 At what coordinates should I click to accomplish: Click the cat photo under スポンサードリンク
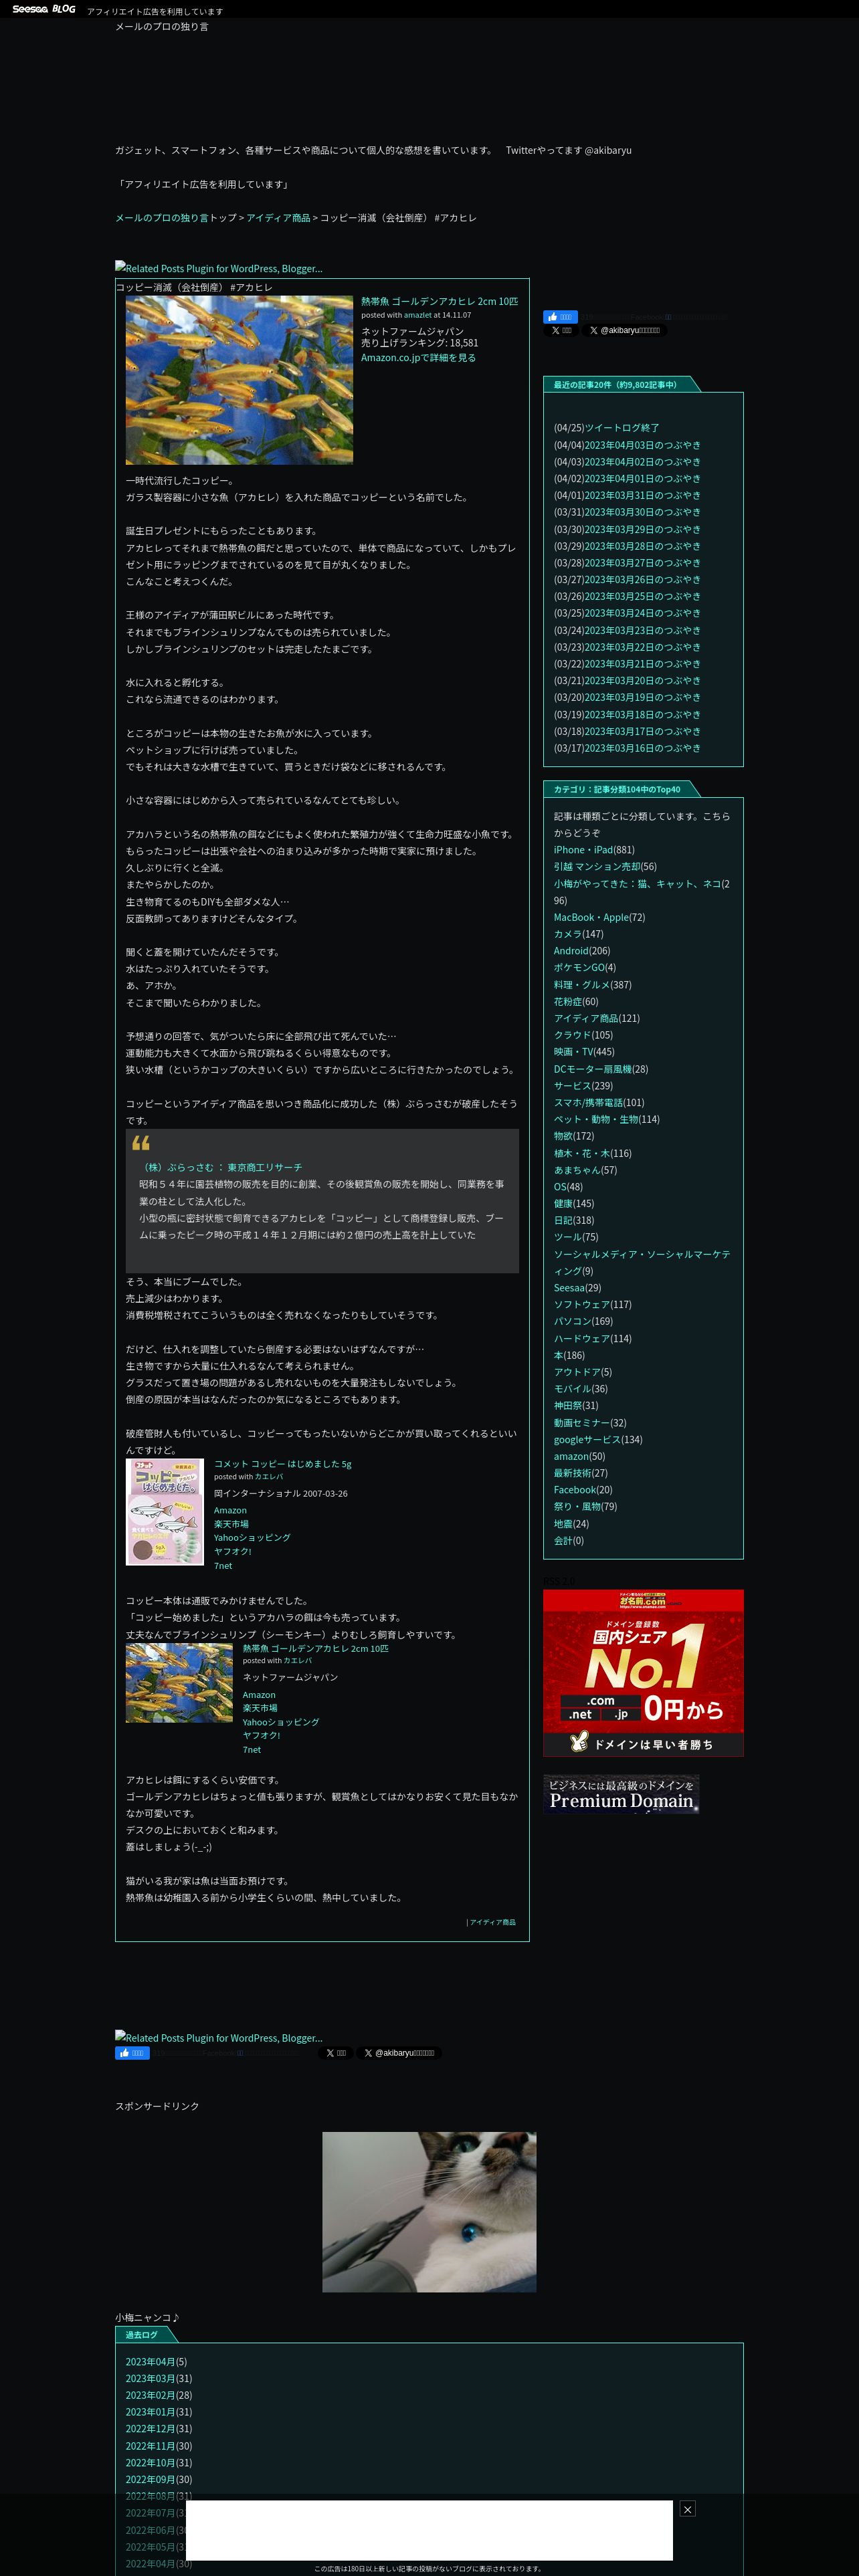(x=429, y=2212)
